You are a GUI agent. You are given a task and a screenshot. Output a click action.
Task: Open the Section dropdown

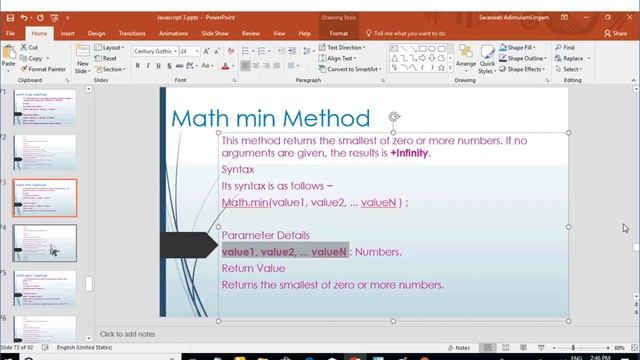111,69
